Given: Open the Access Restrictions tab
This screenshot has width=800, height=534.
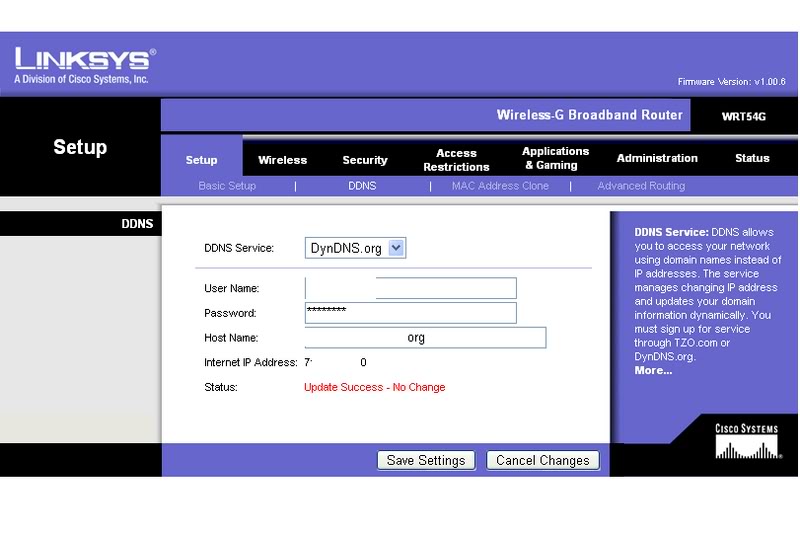Looking at the screenshot, I should click(x=456, y=160).
